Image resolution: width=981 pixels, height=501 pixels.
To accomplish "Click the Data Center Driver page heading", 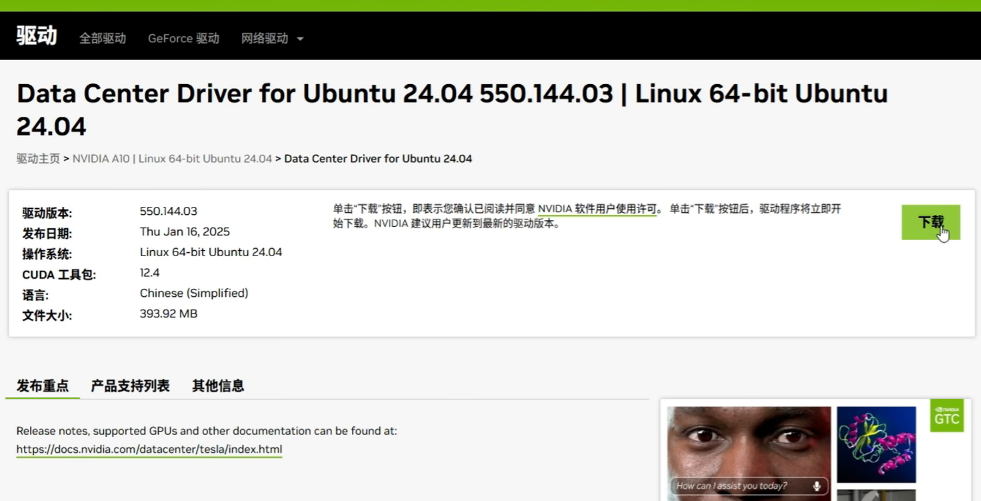I will [452, 110].
